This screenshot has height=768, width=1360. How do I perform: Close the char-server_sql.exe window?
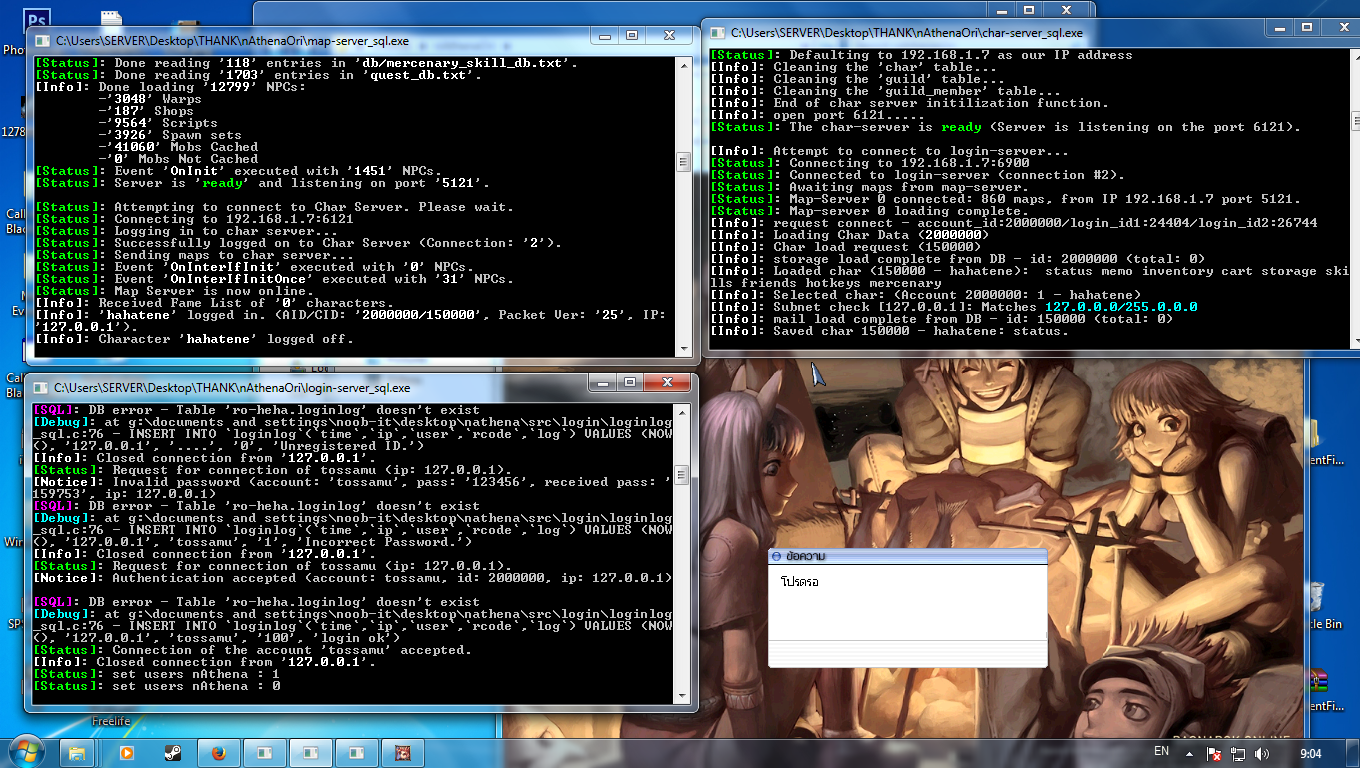1341,27
